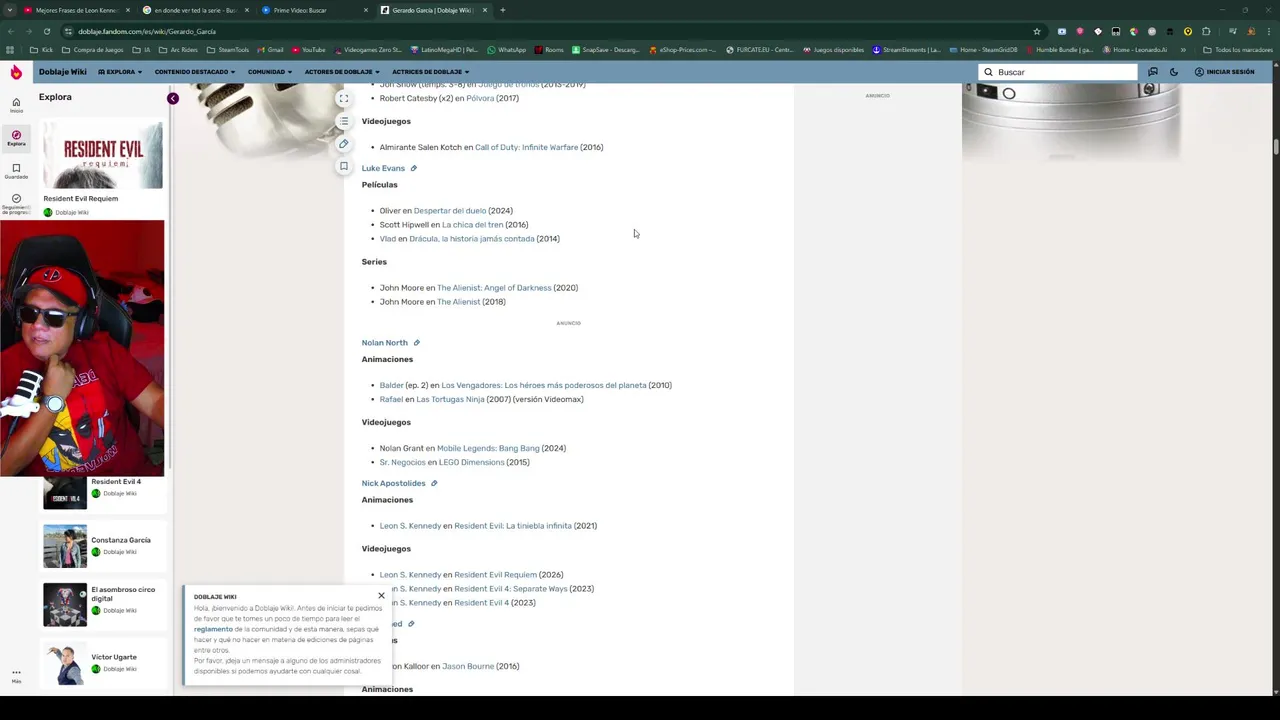The image size is (1280, 720).
Task: Edit the Luke Evans section pencil
Action: [x=413, y=168]
